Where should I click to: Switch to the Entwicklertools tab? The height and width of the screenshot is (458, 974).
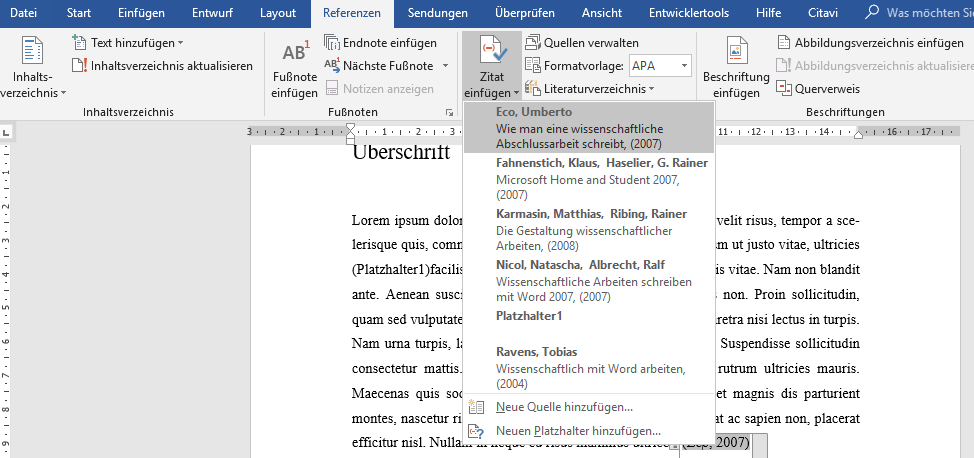689,13
